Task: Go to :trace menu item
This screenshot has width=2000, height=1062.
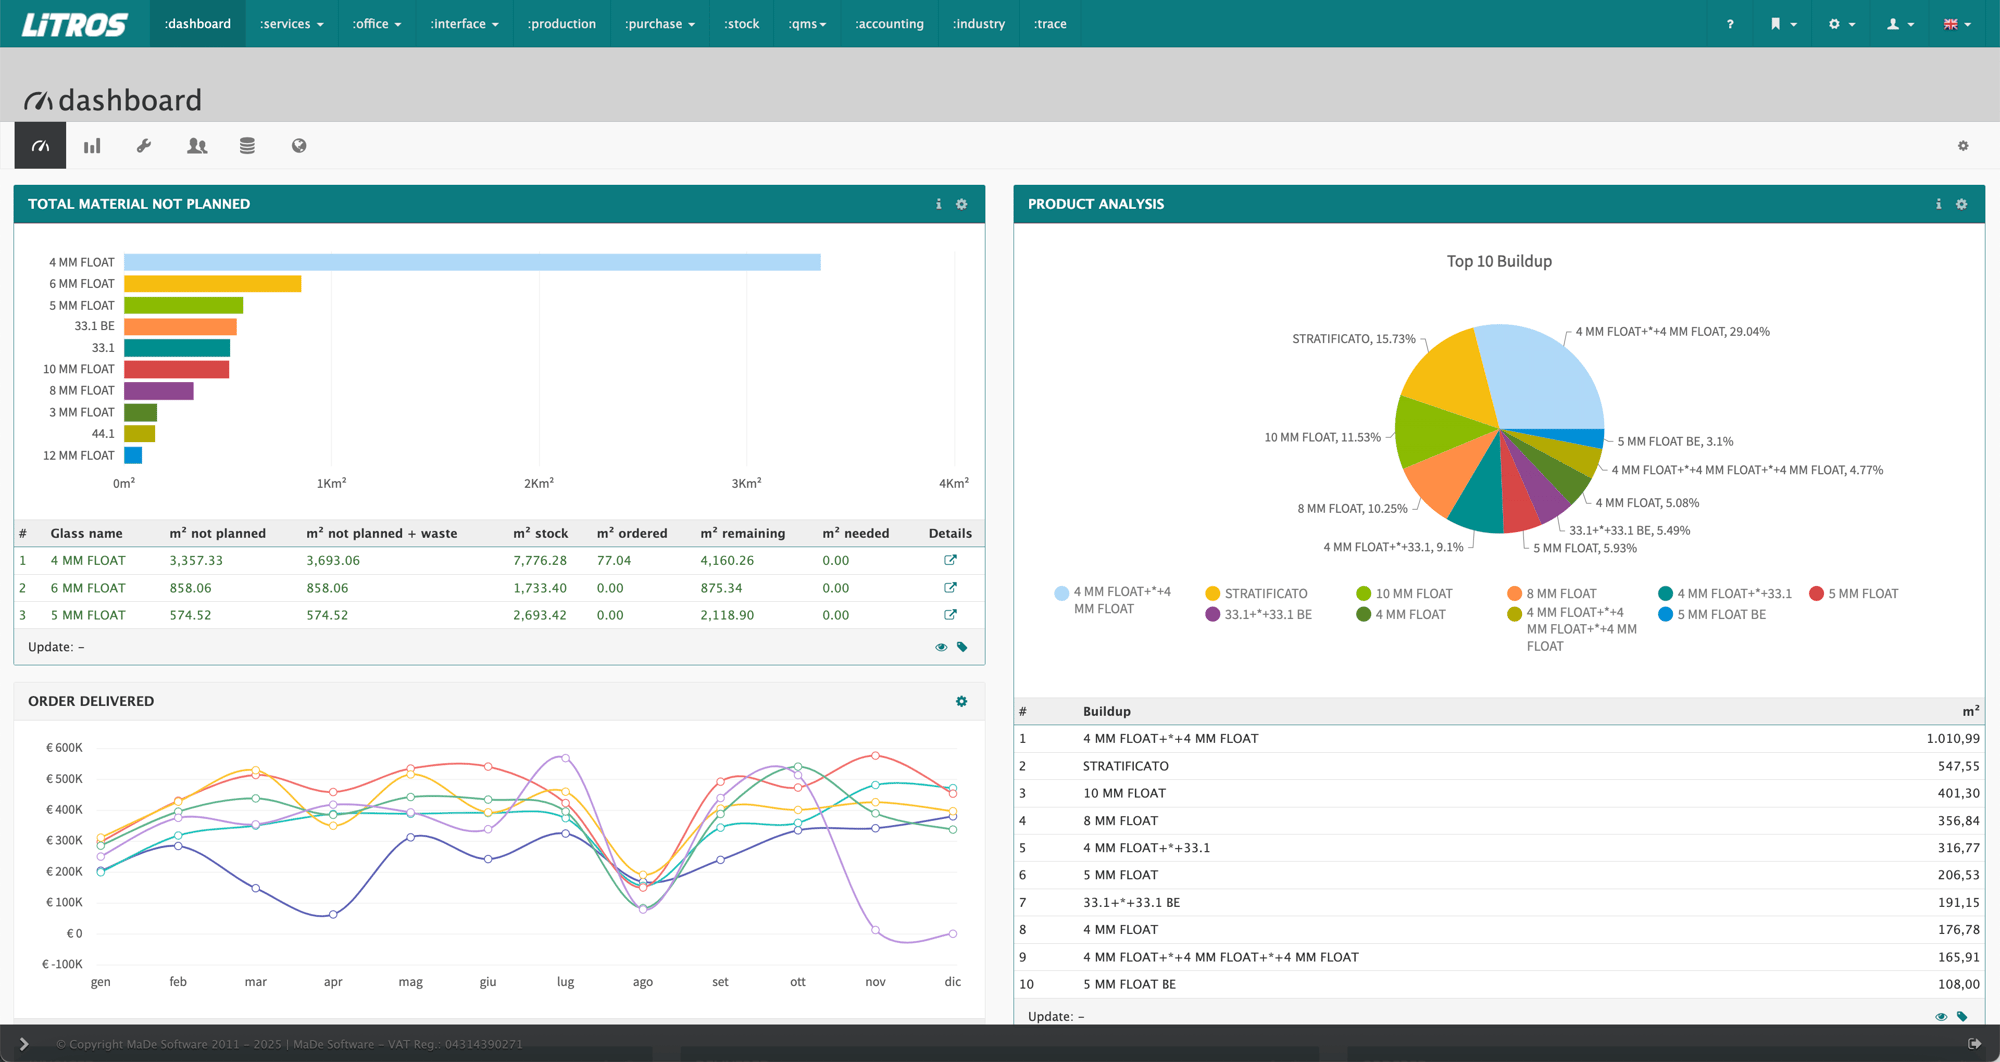Action: [x=1049, y=24]
